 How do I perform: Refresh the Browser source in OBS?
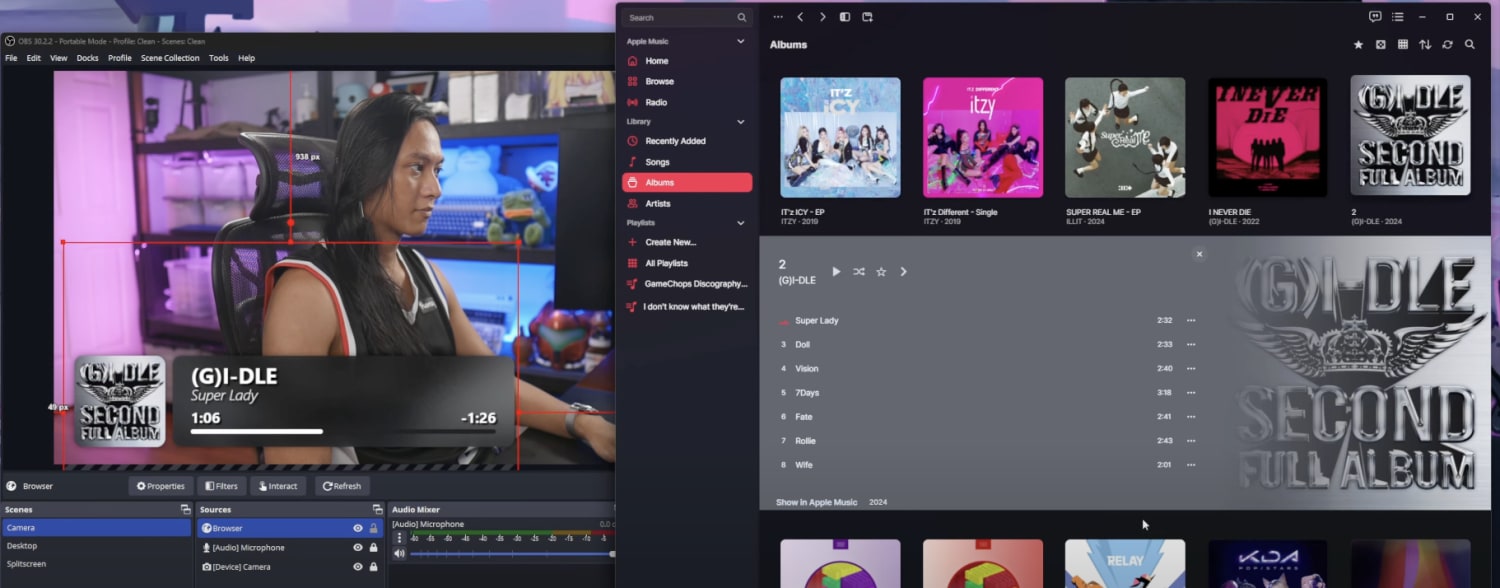pos(342,486)
